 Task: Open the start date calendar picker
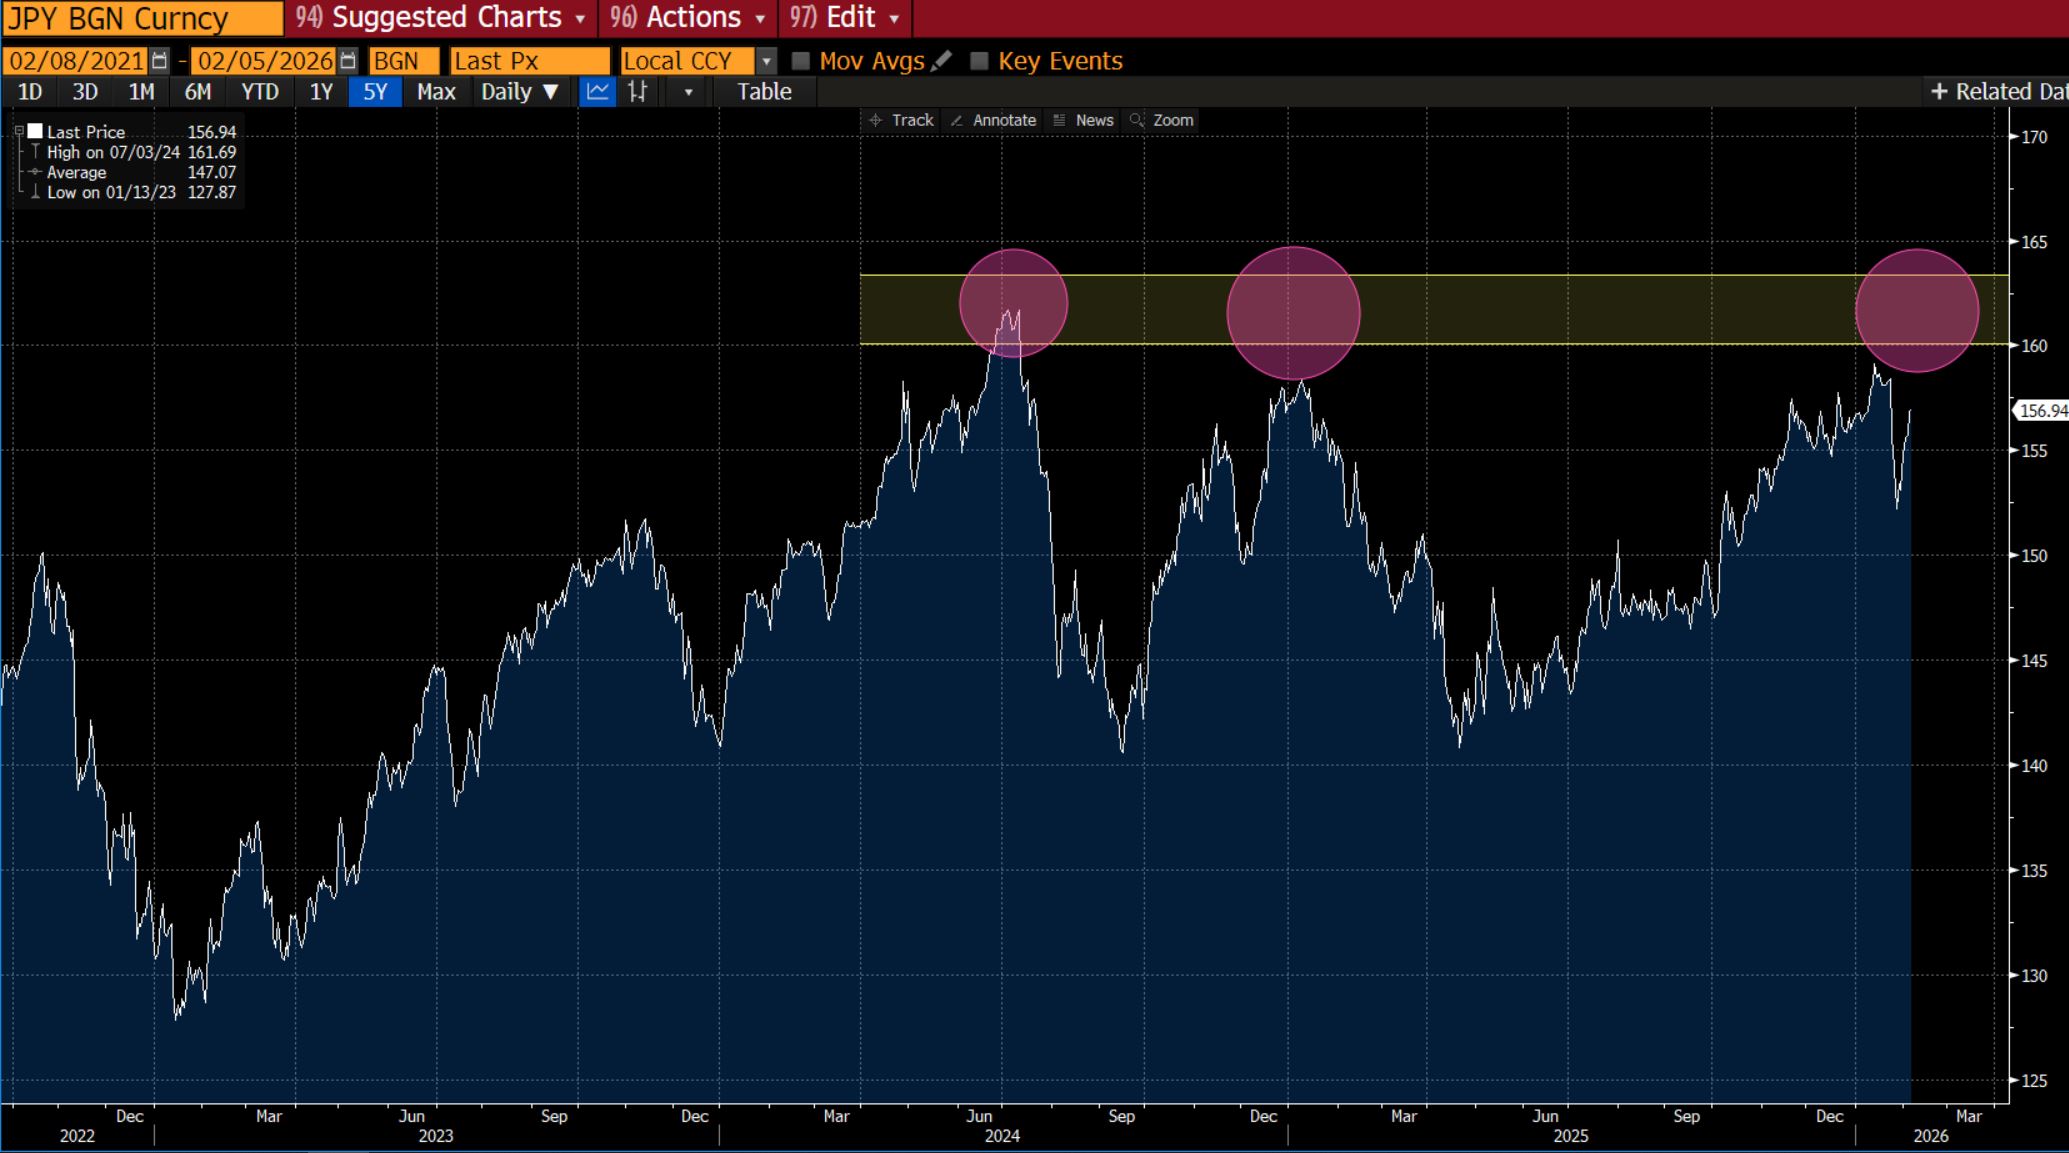159,61
